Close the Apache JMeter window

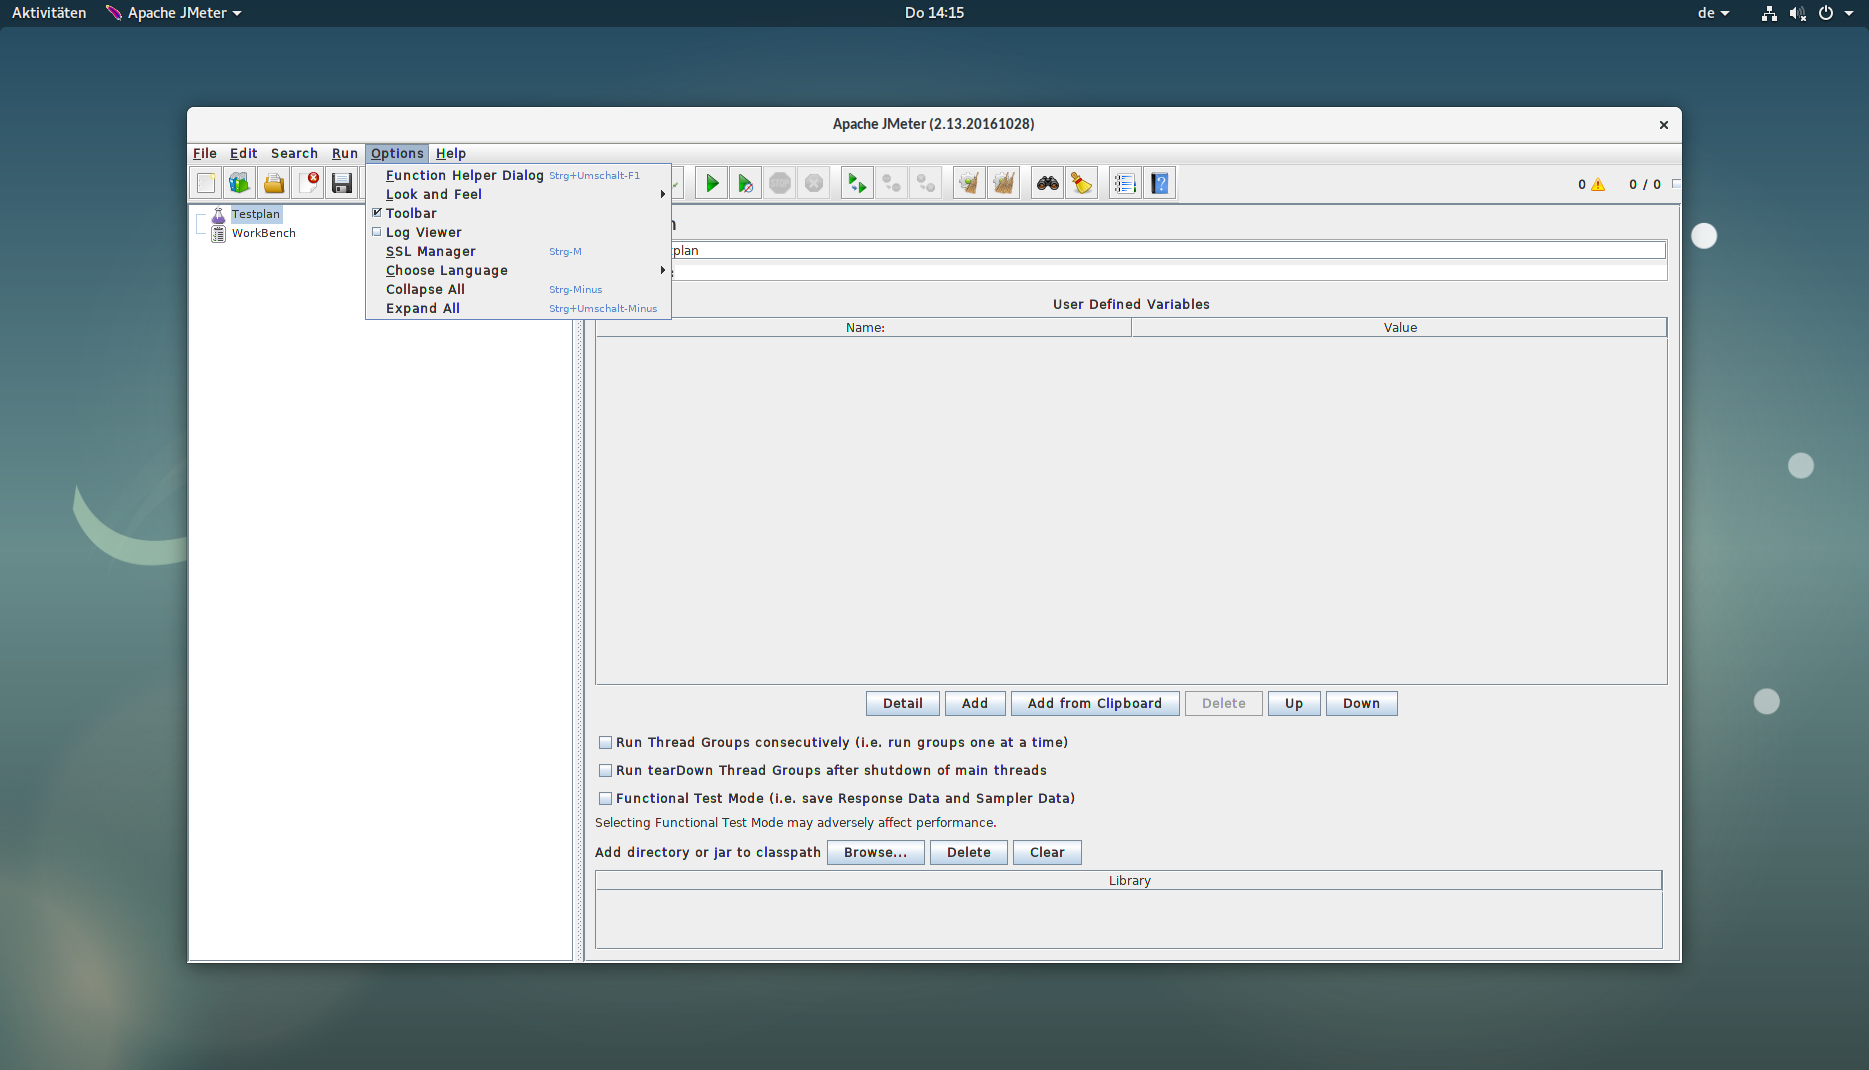tap(1664, 125)
